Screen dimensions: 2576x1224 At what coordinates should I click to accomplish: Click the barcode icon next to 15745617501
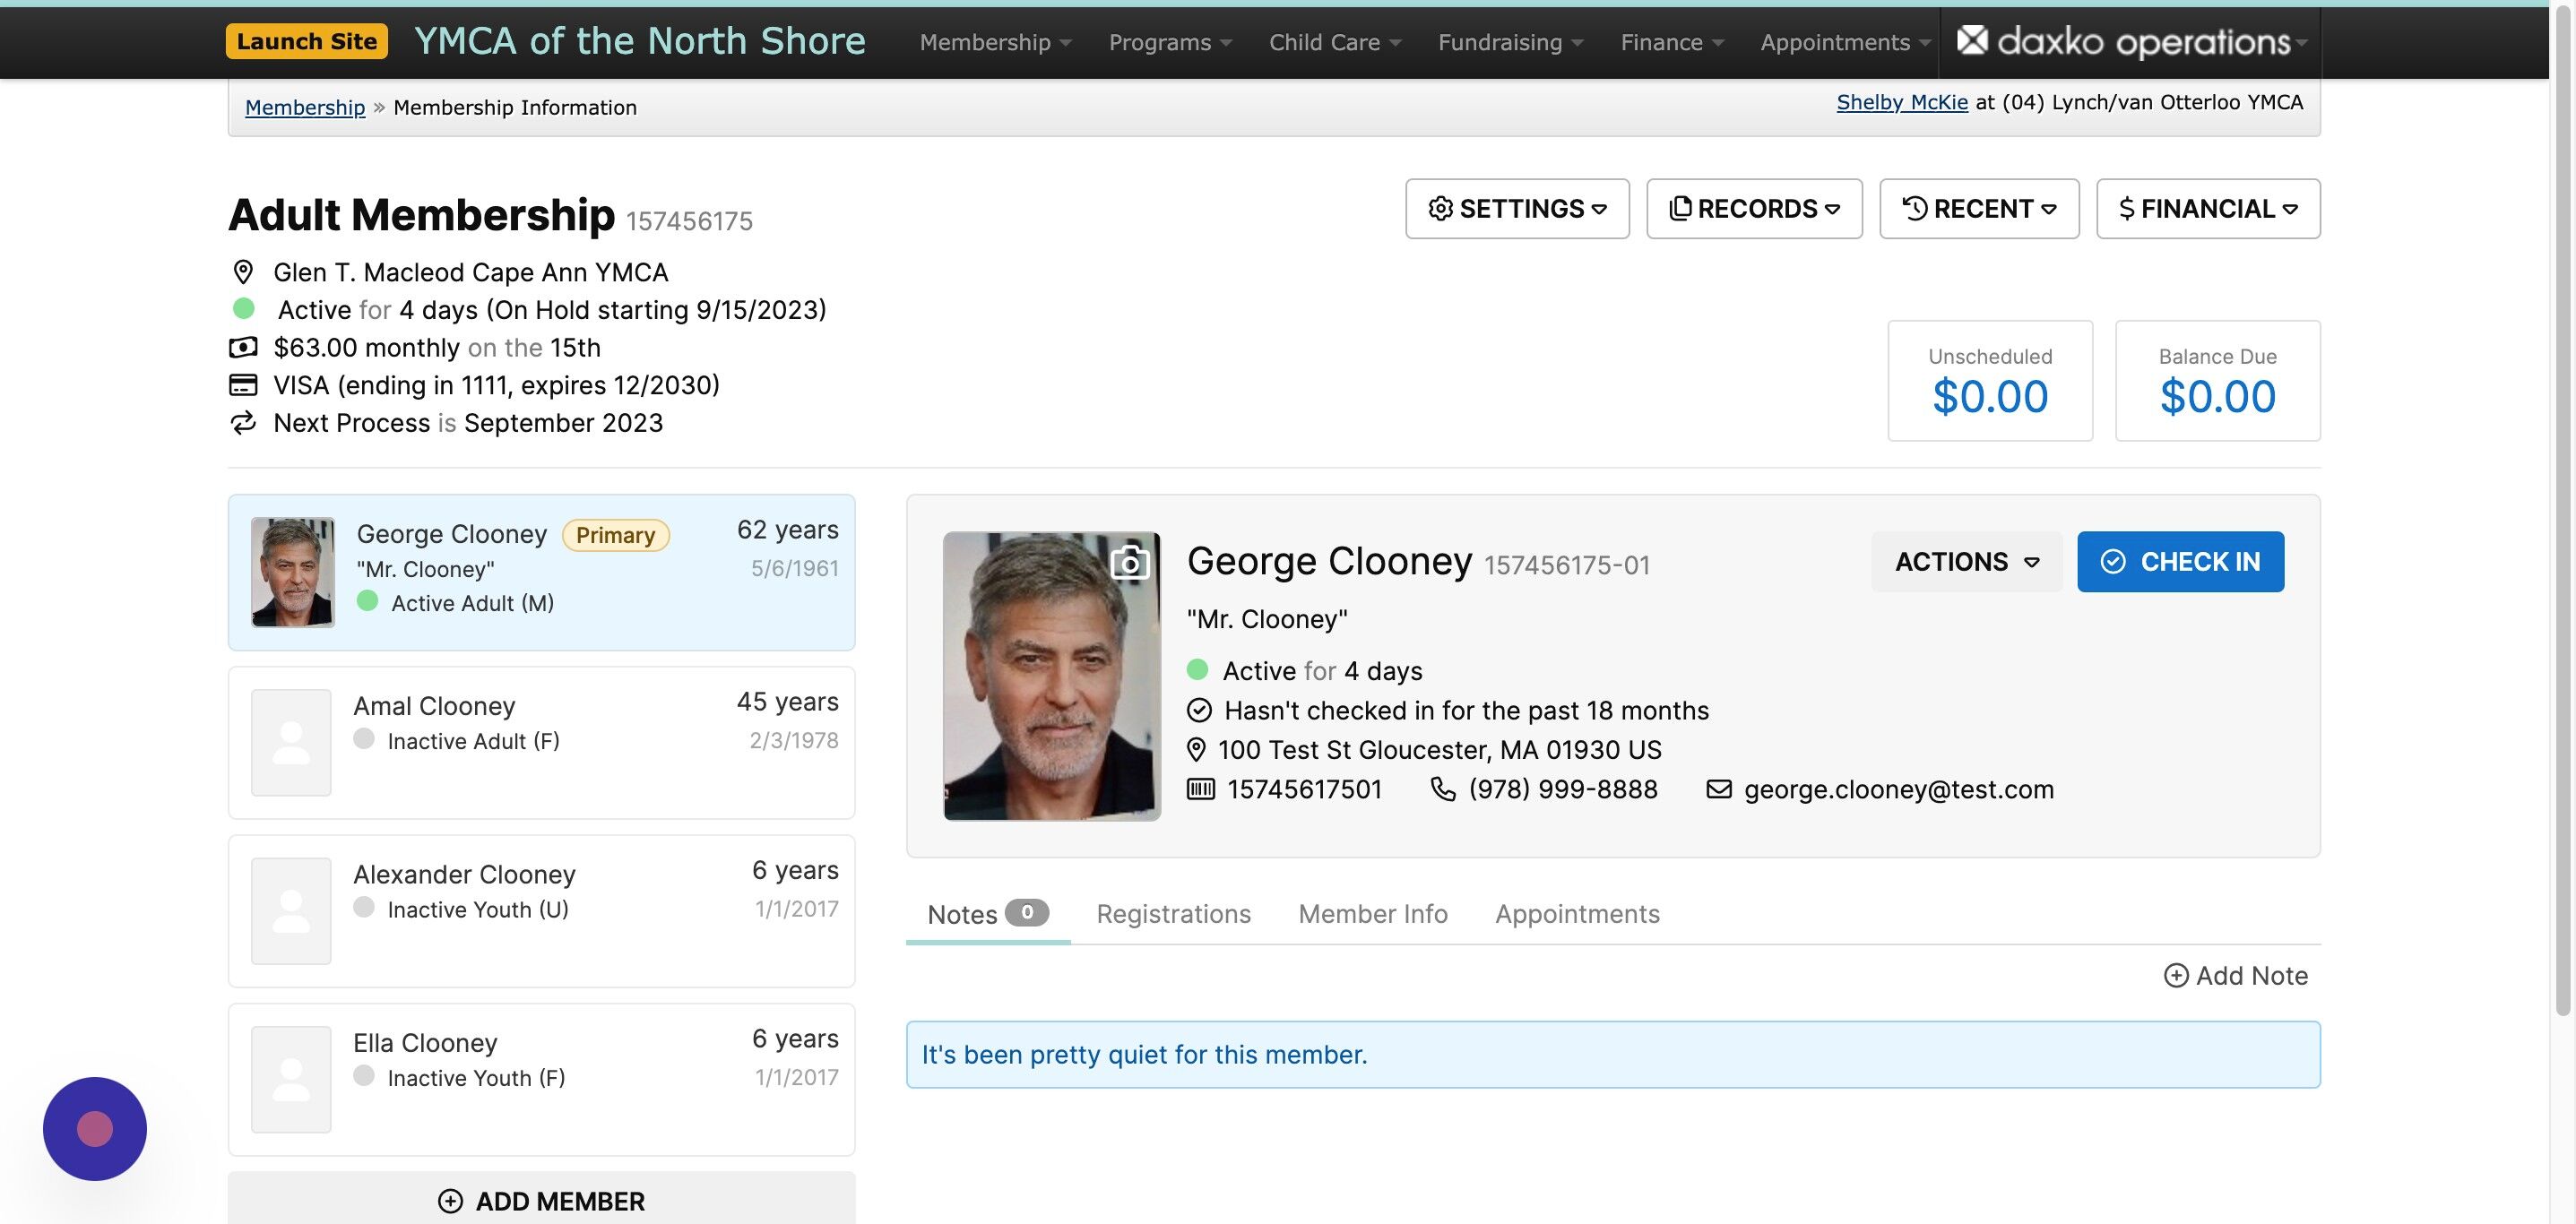click(1201, 789)
